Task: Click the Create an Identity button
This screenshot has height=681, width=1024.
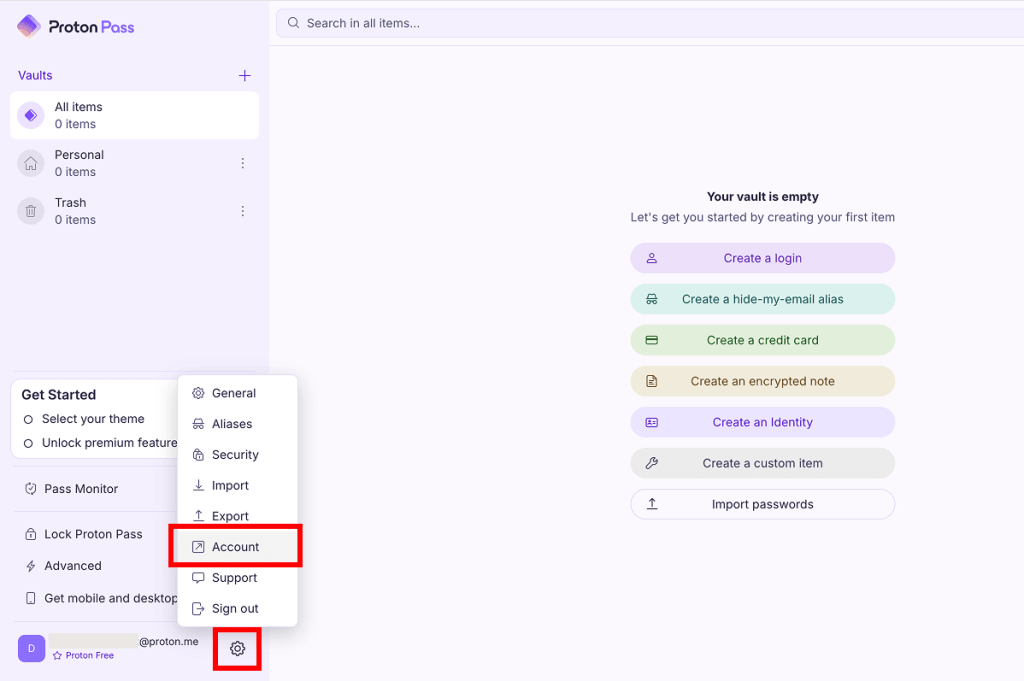Action: [762, 422]
